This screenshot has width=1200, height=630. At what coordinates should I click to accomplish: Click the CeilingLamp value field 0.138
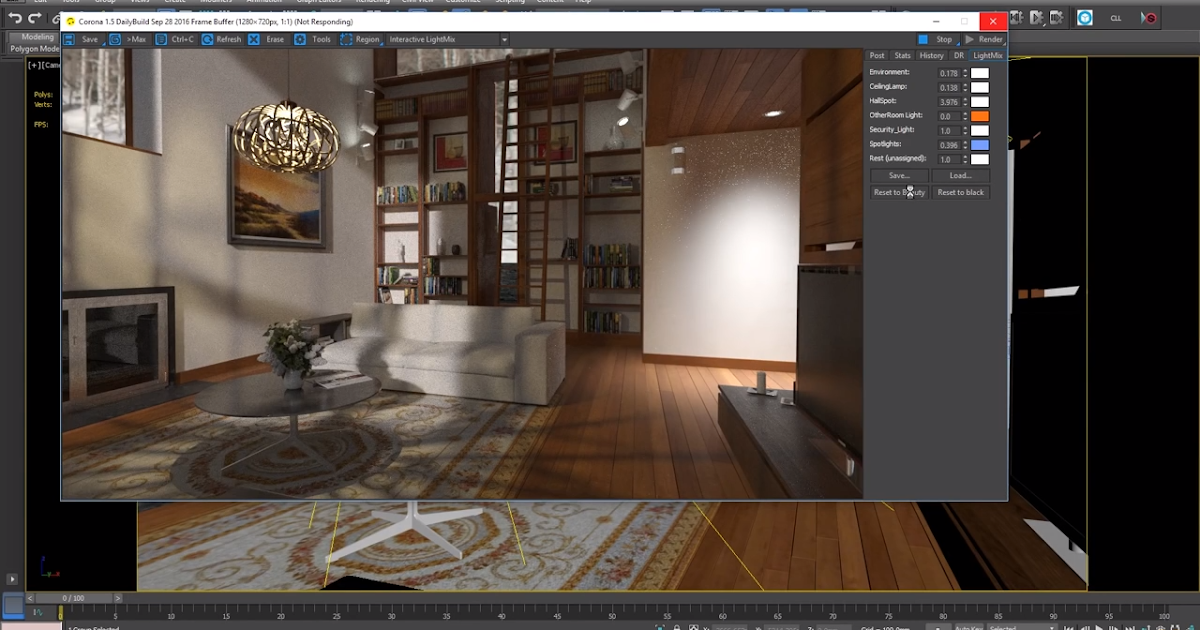coord(949,87)
